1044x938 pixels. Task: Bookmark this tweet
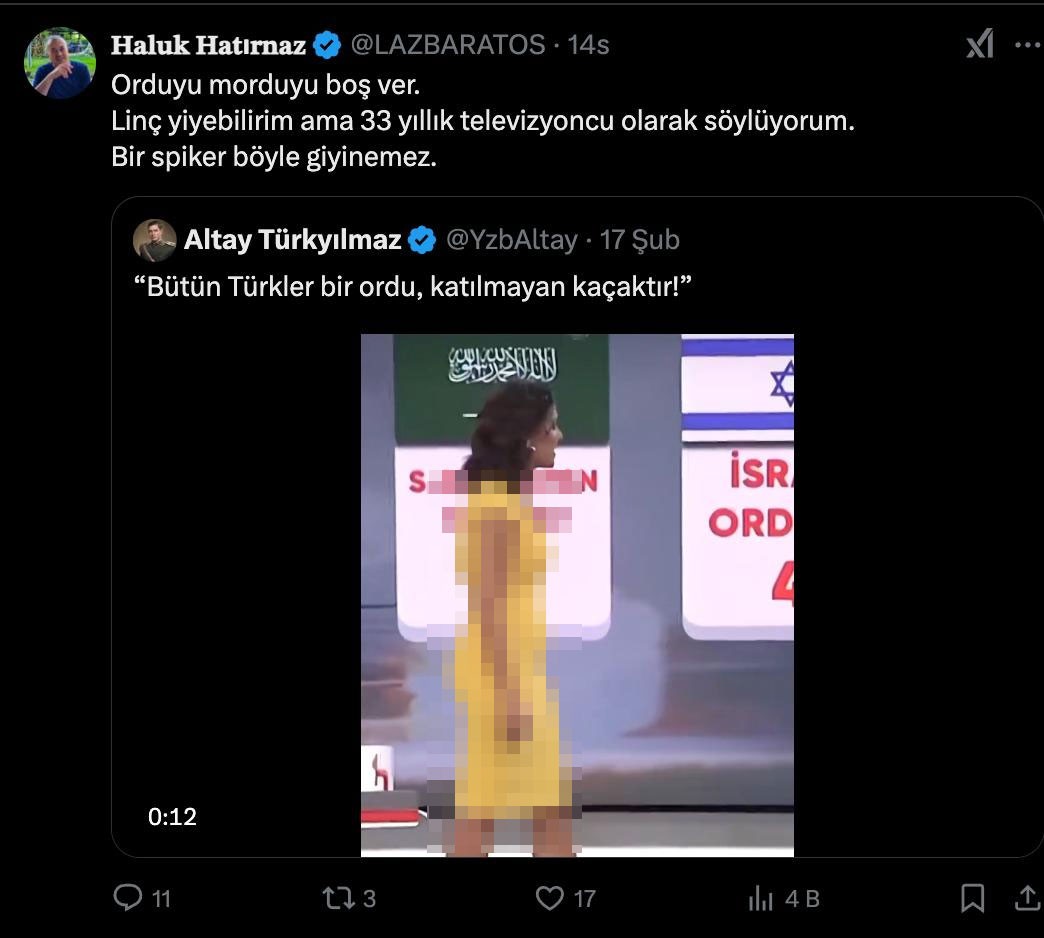coord(973,897)
